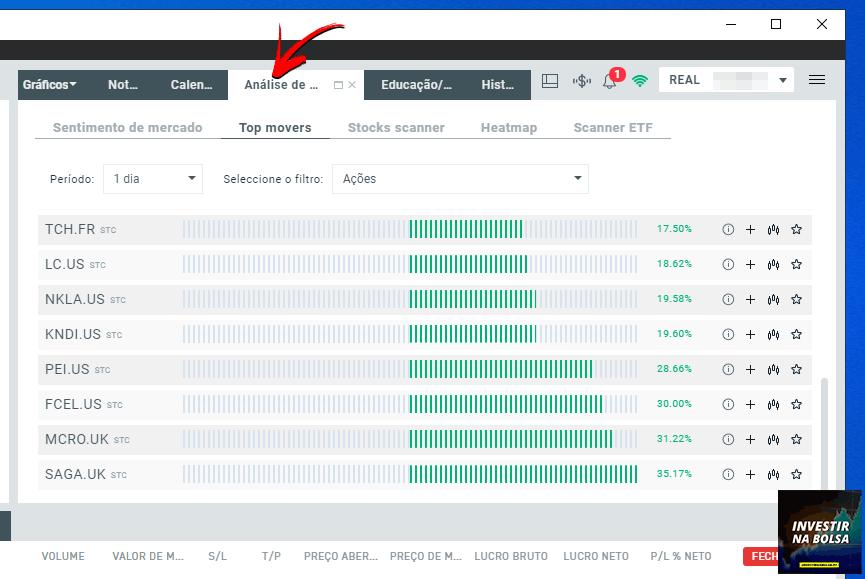Open new order for MCRO.UK

pos(750,439)
